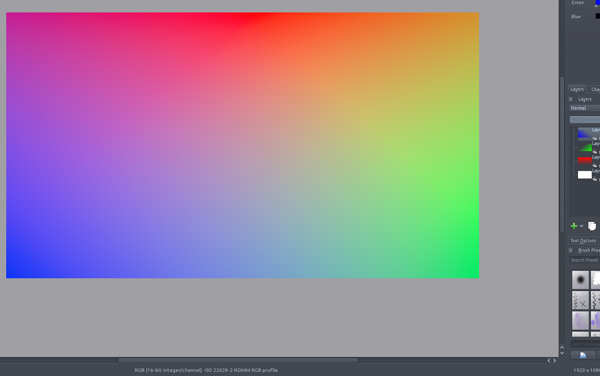
Task: Toggle visibility of the blue layer
Action: (594, 138)
